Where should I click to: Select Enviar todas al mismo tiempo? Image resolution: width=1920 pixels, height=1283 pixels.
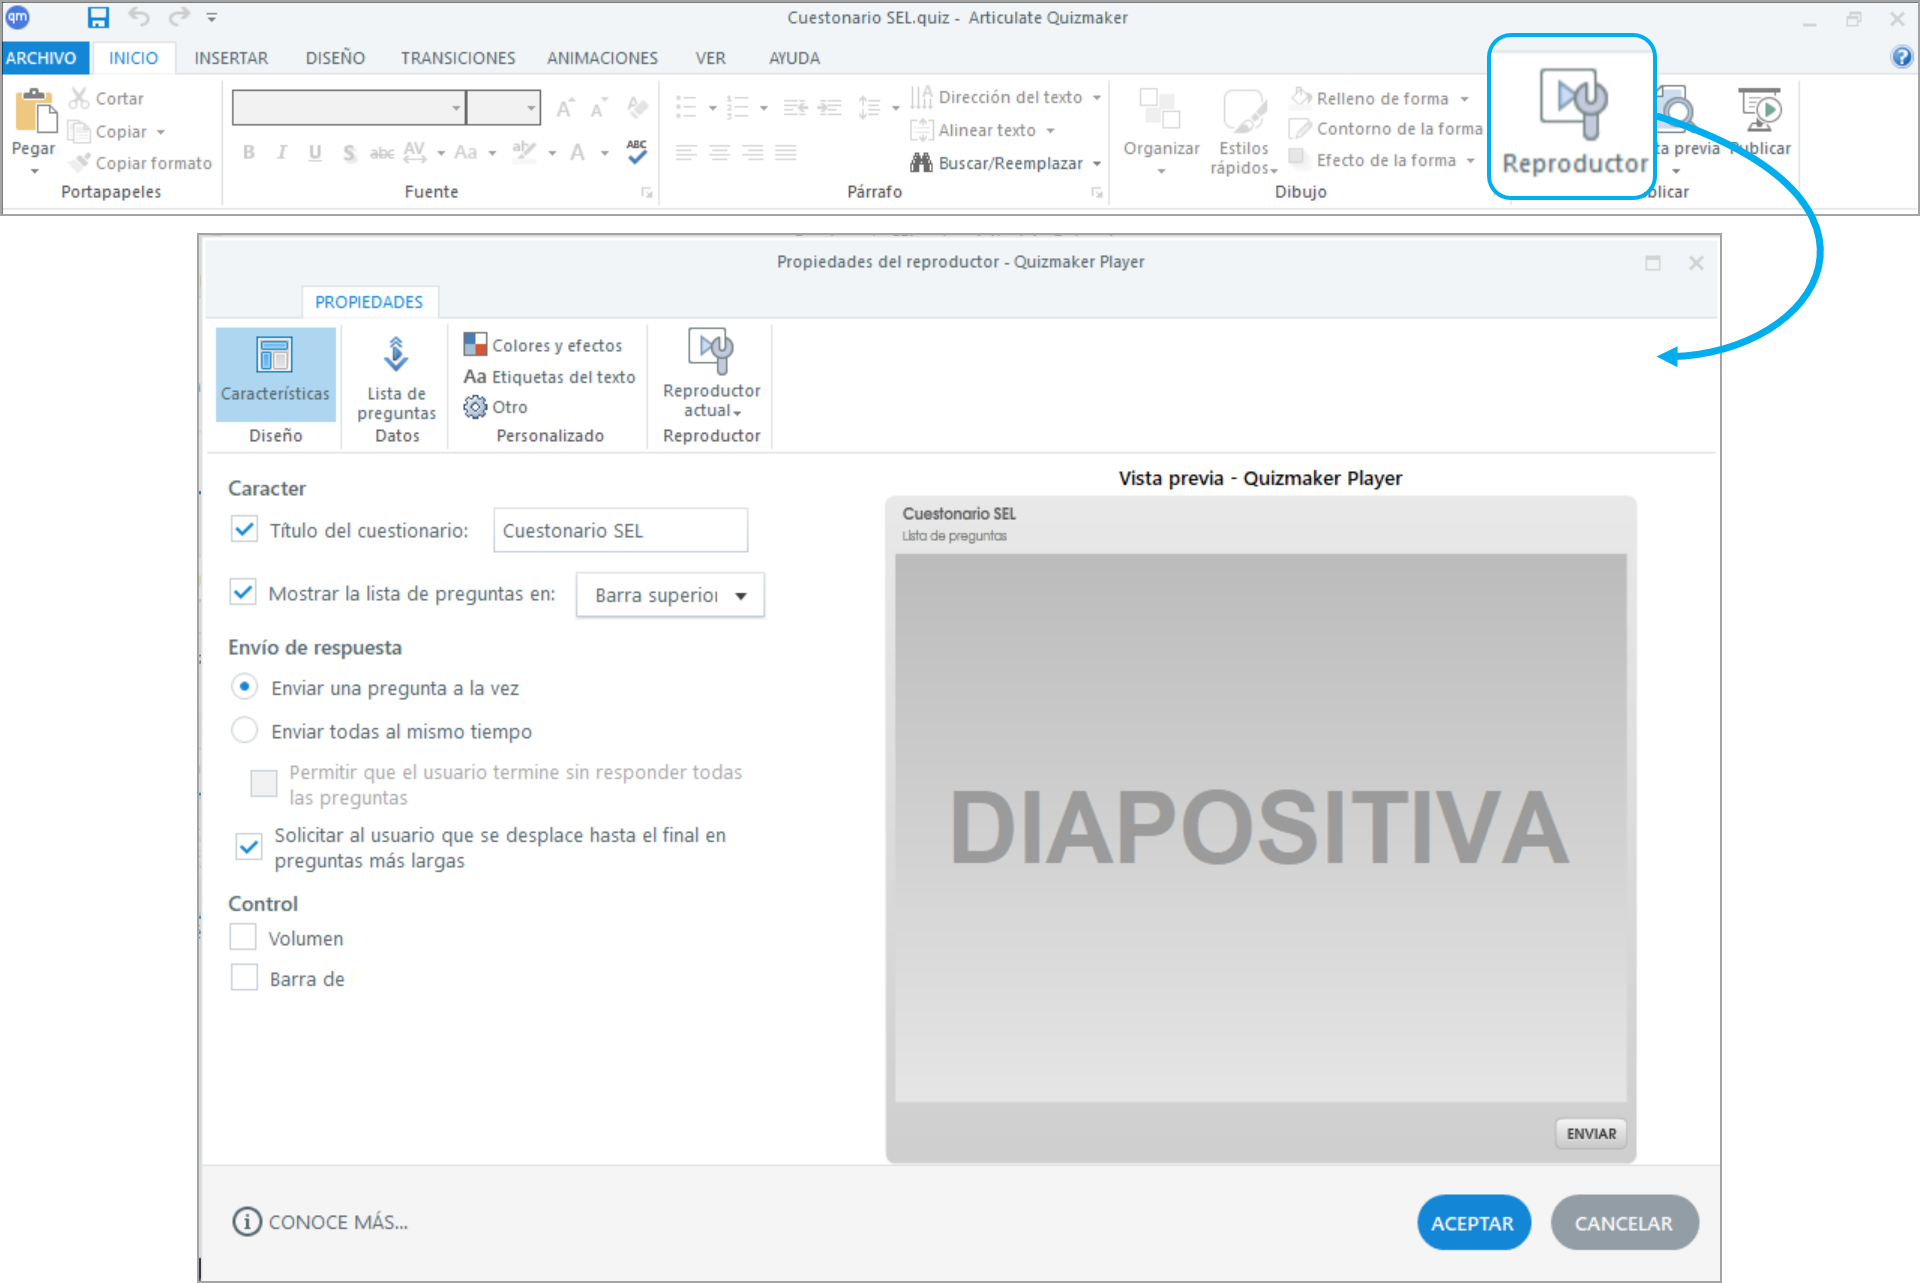[x=244, y=730]
